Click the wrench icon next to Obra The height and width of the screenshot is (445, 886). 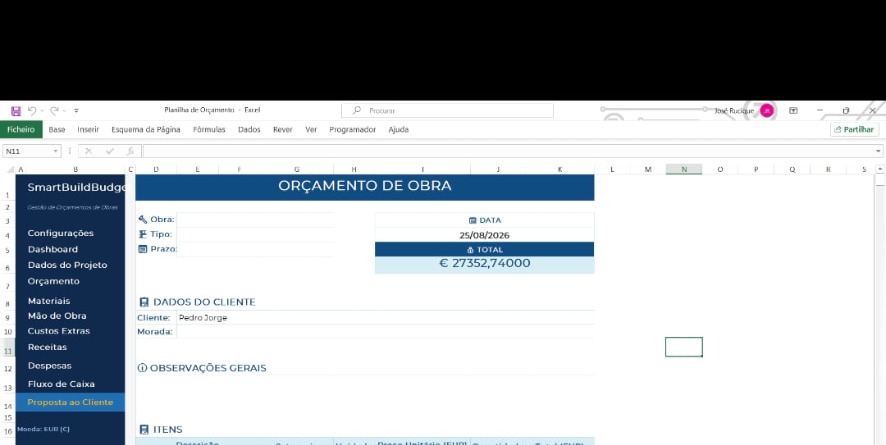[143, 220]
